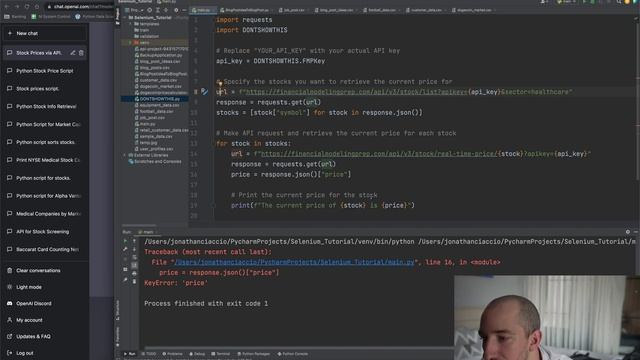Pin the Run tab
This screenshot has width=640, height=360.
click(x=125, y=280)
